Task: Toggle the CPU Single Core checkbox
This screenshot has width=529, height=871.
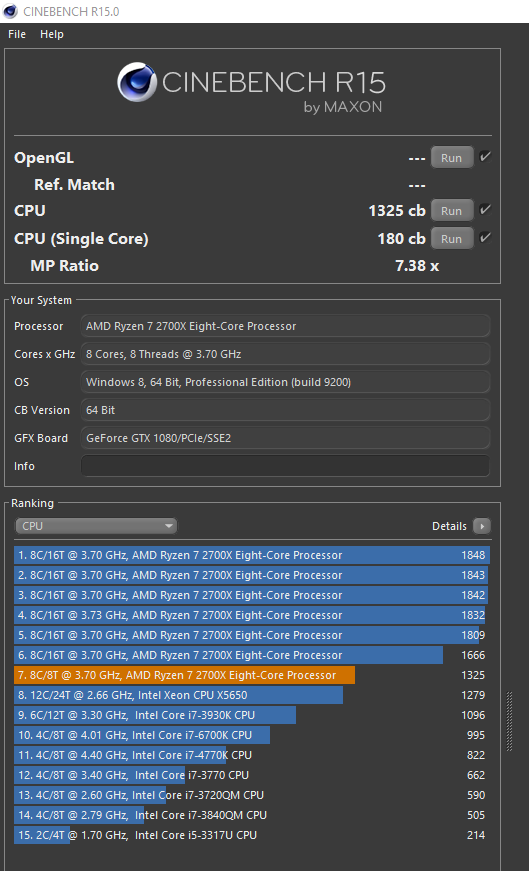Action: (x=485, y=238)
